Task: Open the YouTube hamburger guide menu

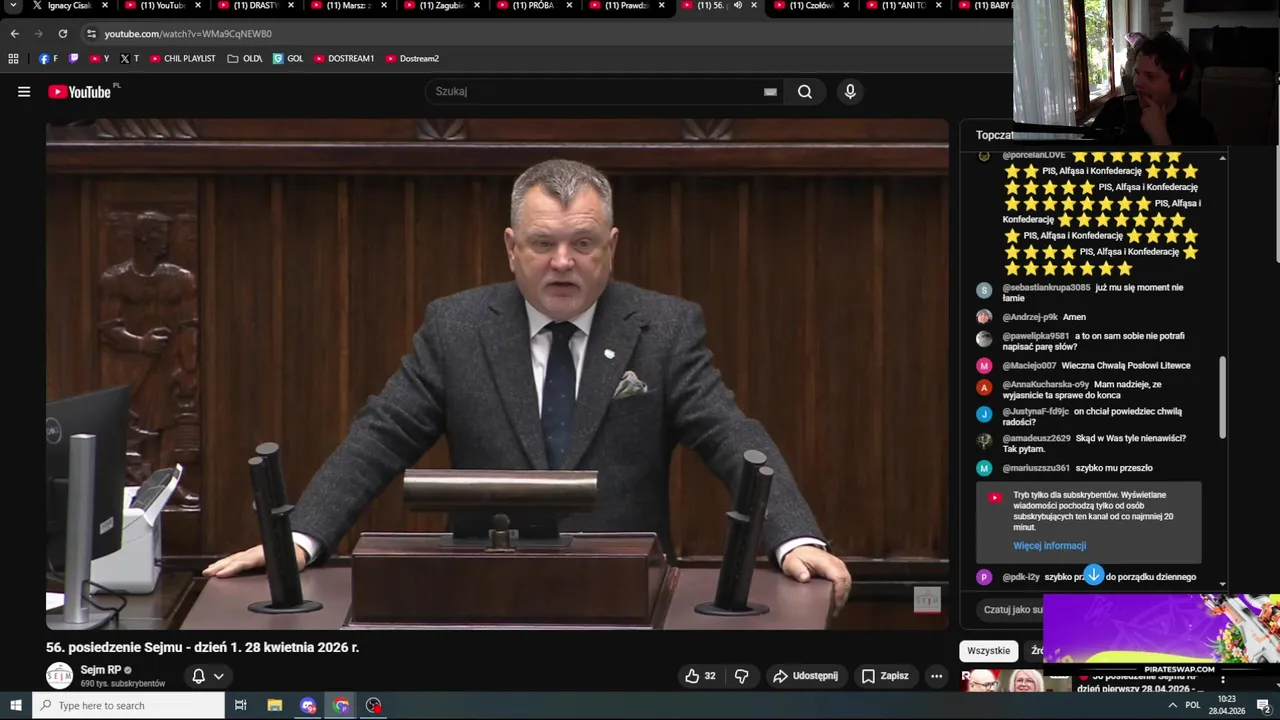Action: 24,92
